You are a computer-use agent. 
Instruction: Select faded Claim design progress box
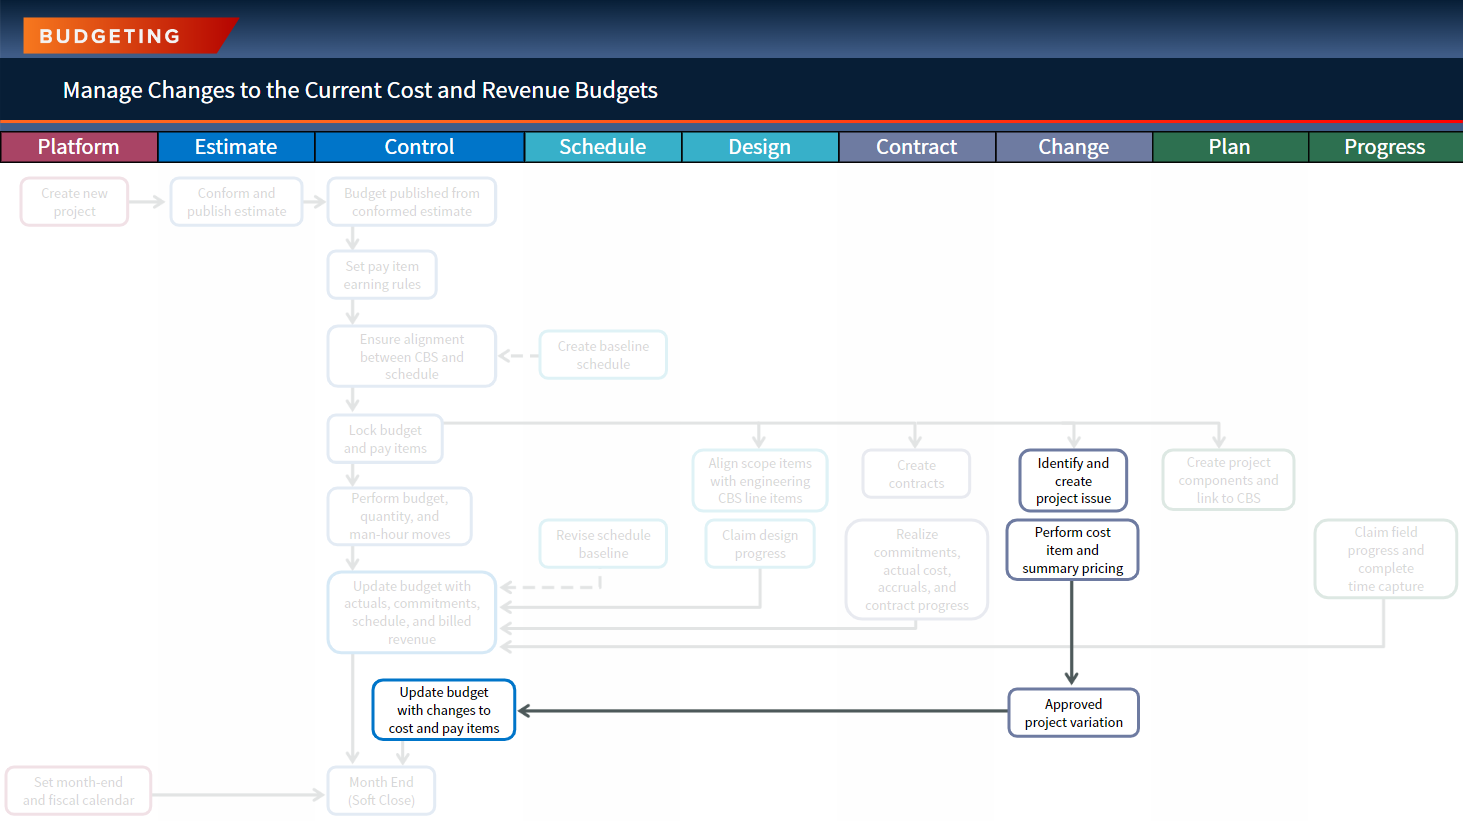(x=760, y=544)
